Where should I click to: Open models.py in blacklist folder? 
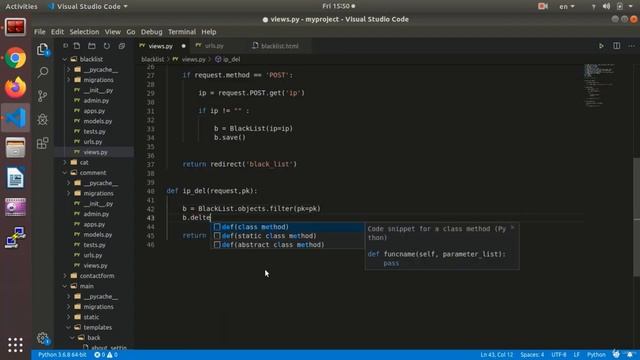[98, 121]
